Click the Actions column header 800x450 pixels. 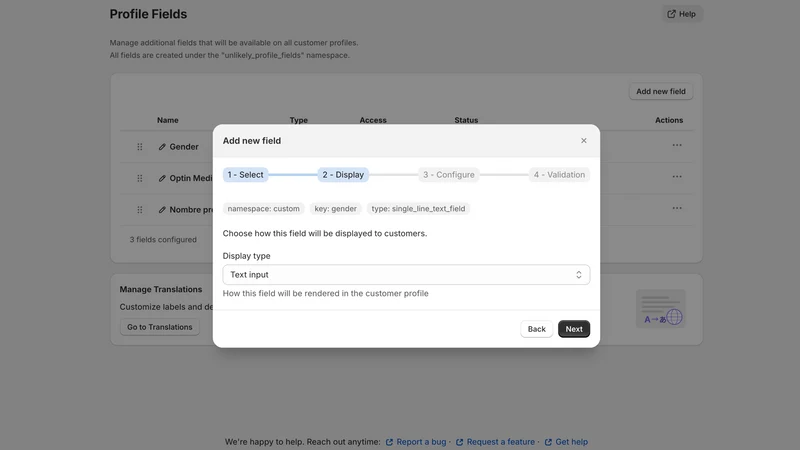669,120
